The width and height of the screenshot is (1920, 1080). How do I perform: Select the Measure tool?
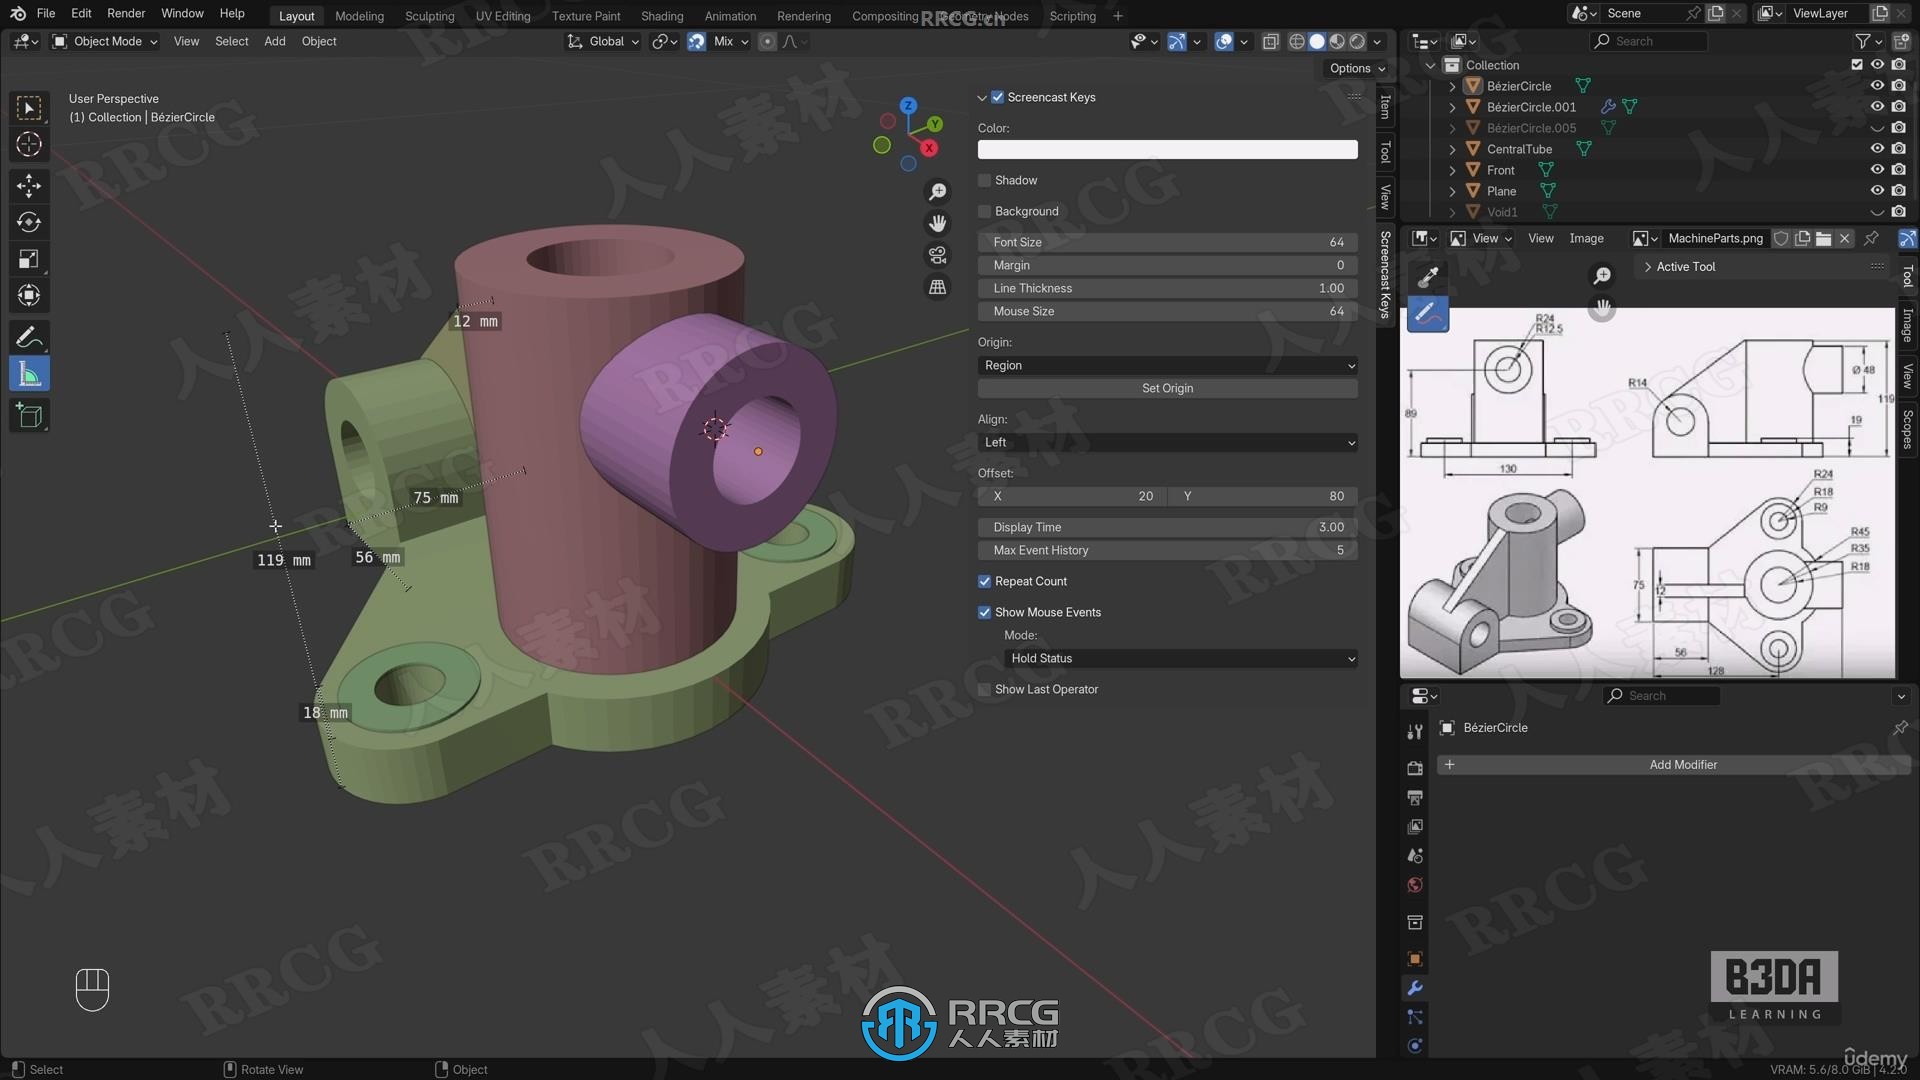pos(29,374)
